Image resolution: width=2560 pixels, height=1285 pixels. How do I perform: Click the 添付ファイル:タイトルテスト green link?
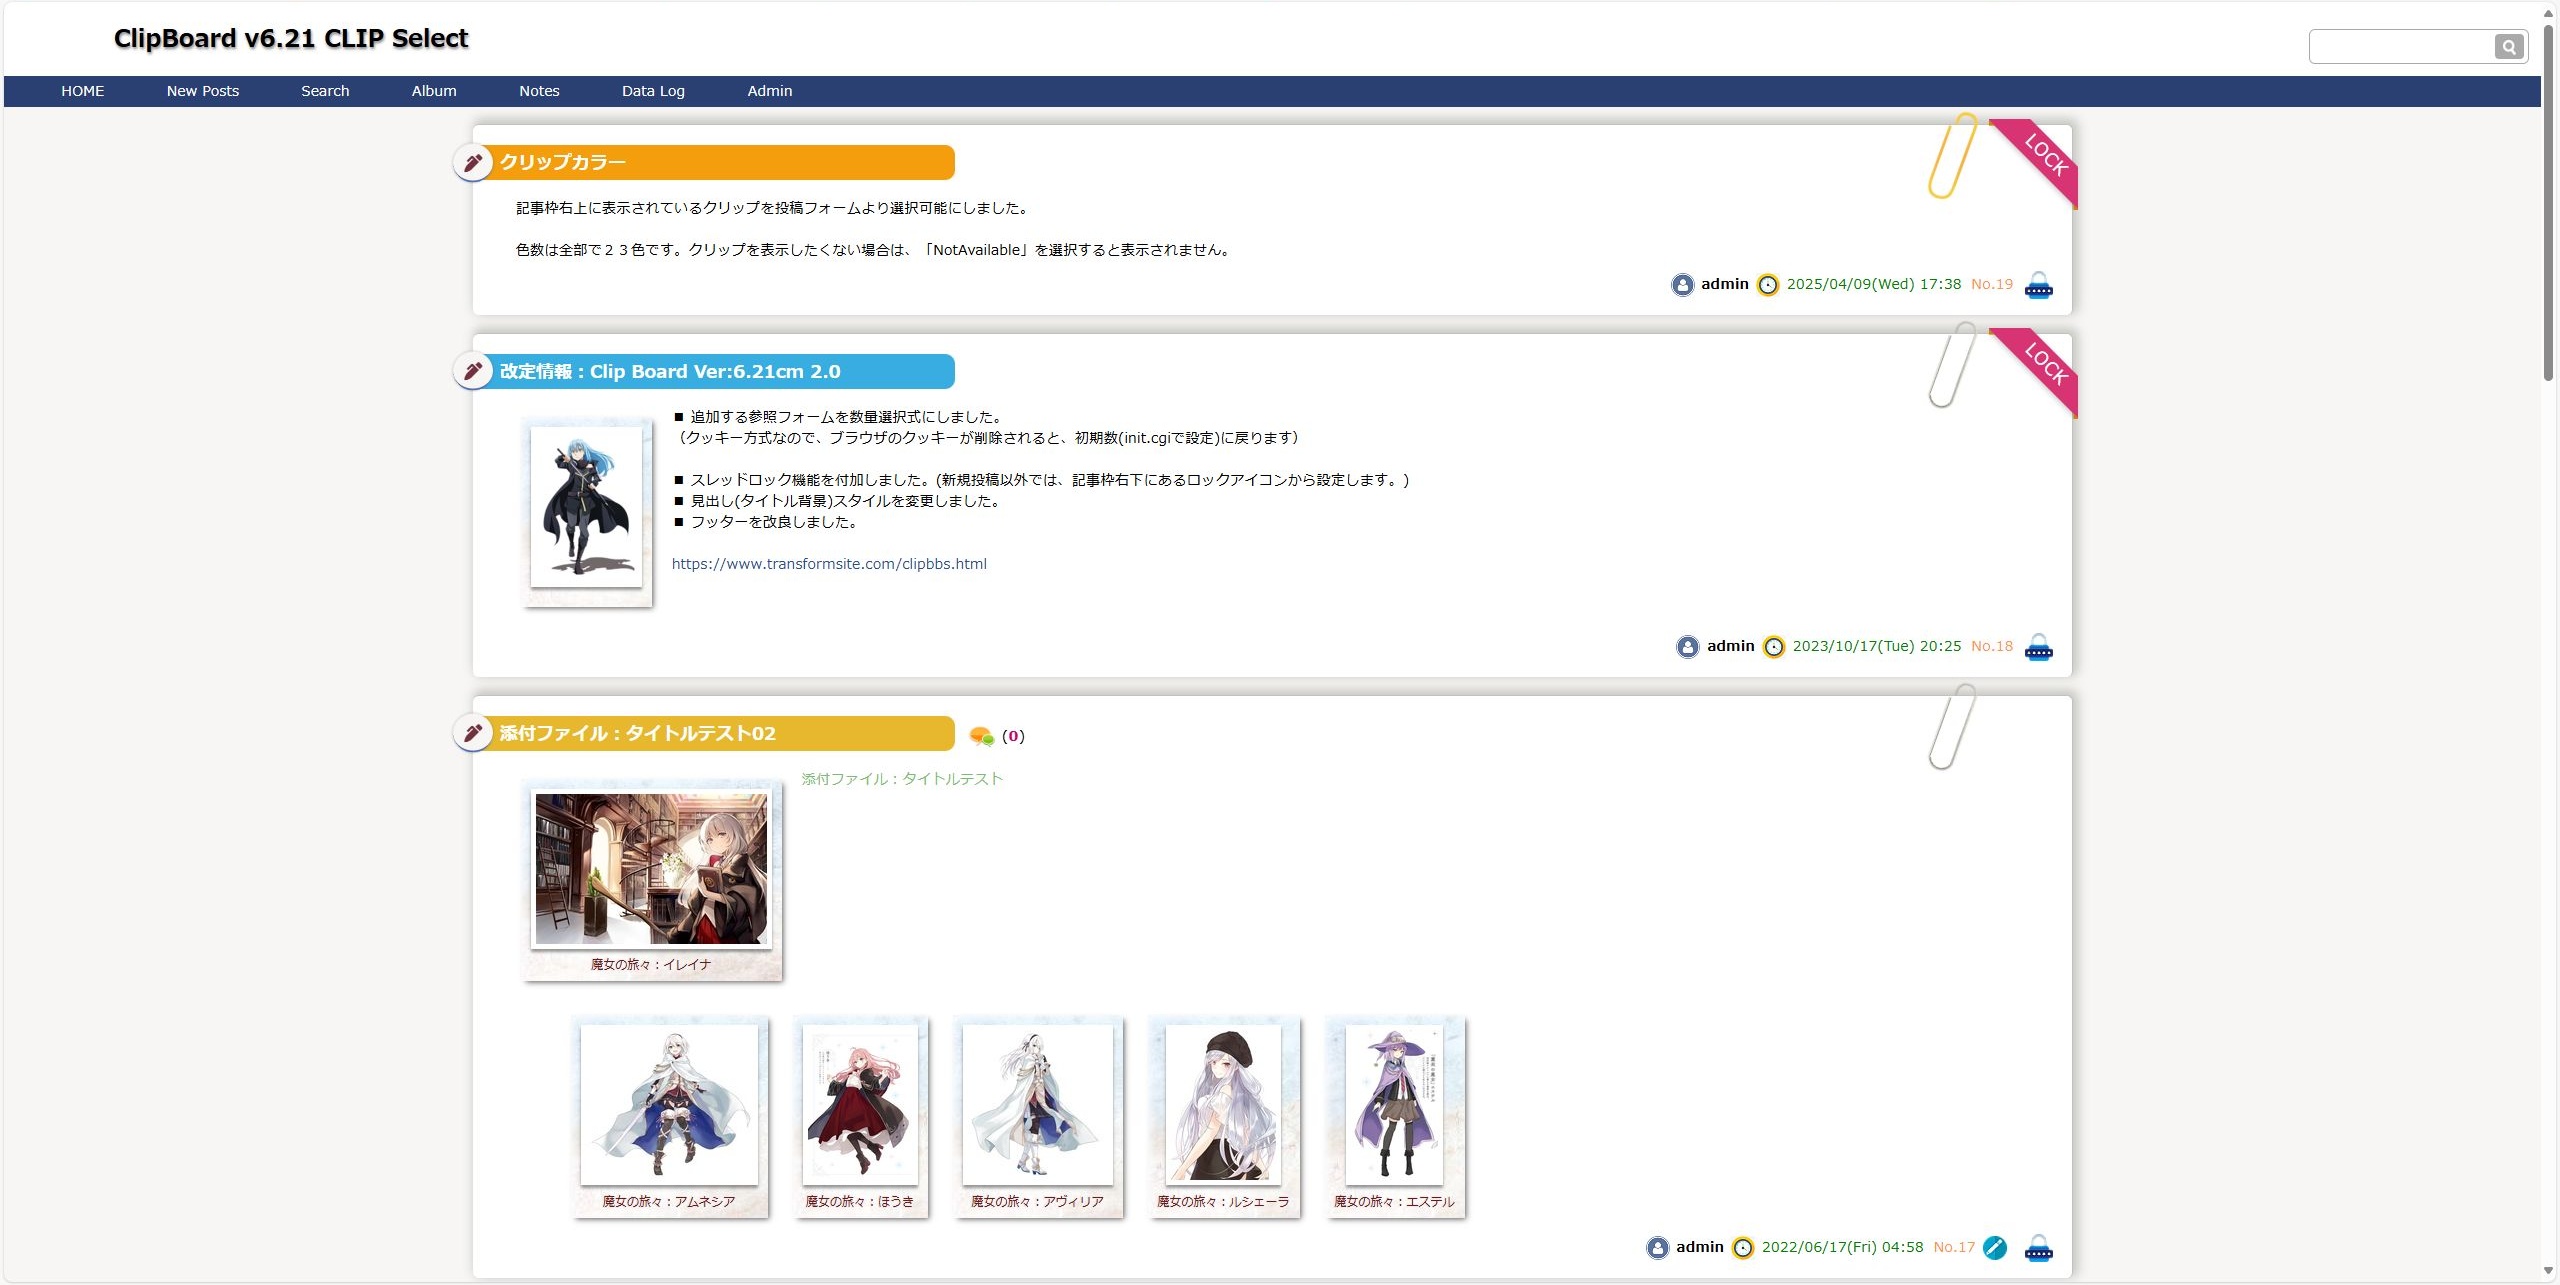click(901, 779)
